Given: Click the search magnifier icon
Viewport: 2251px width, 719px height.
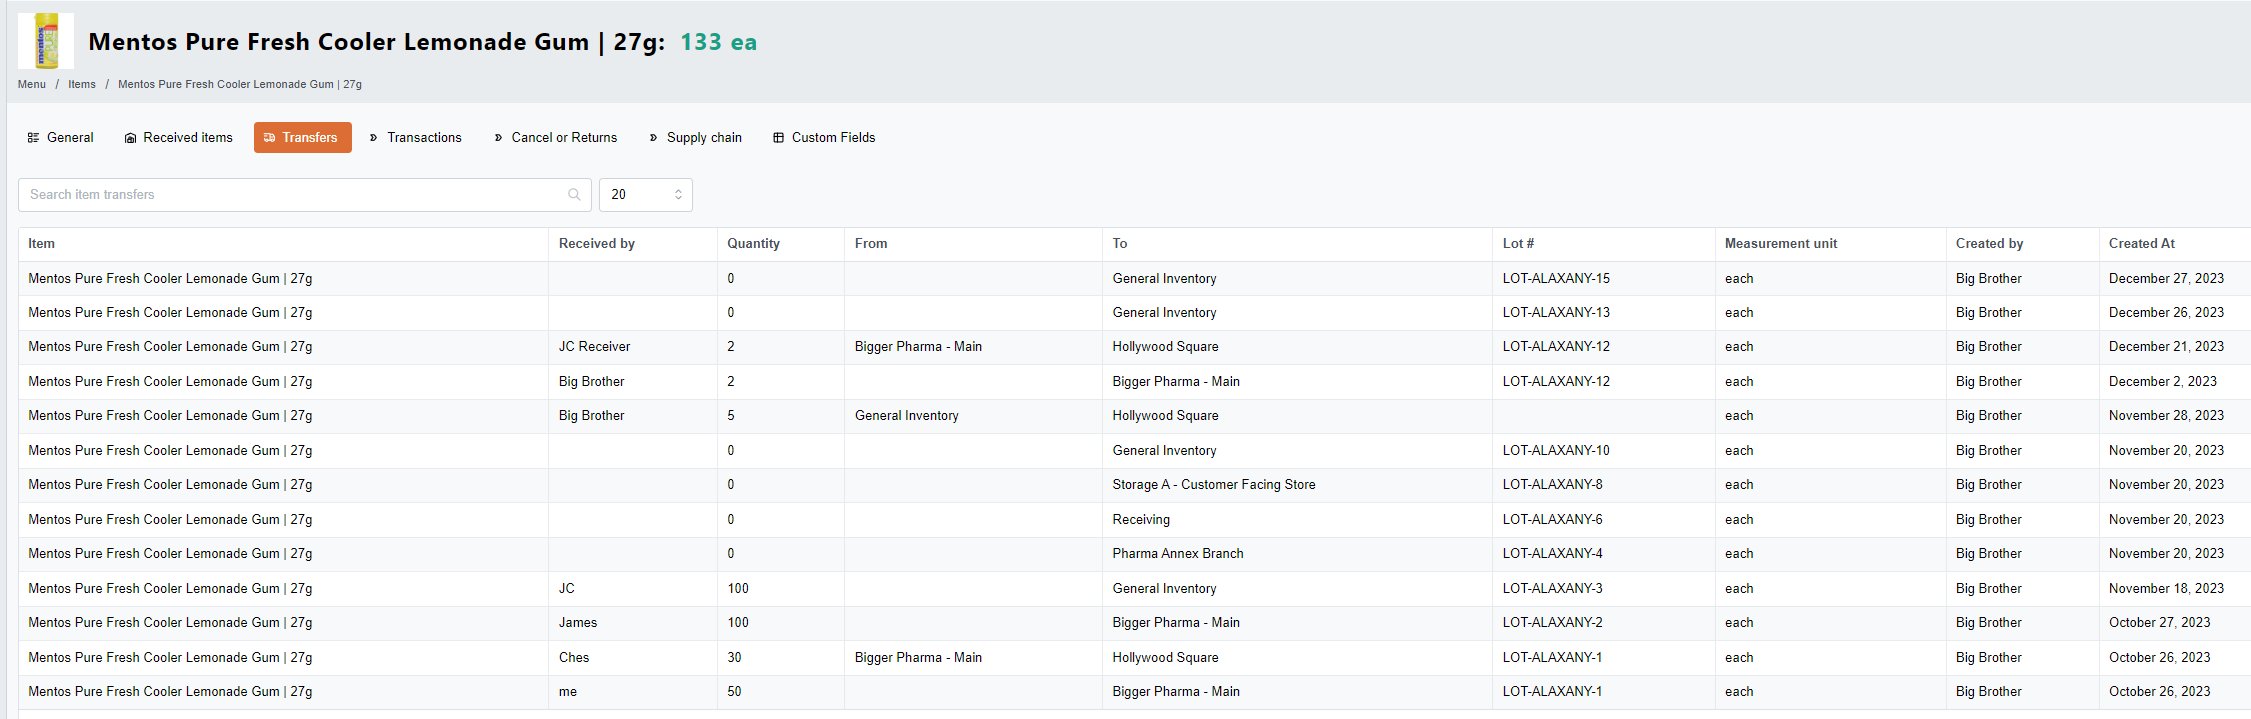Looking at the screenshot, I should tap(574, 195).
